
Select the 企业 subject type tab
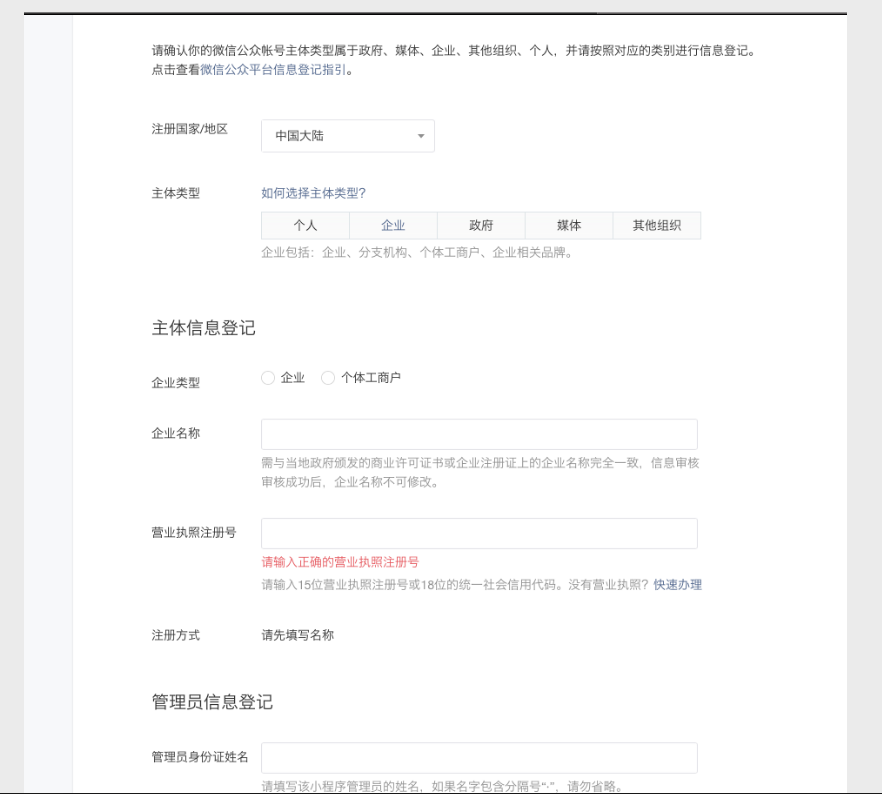pos(393,225)
